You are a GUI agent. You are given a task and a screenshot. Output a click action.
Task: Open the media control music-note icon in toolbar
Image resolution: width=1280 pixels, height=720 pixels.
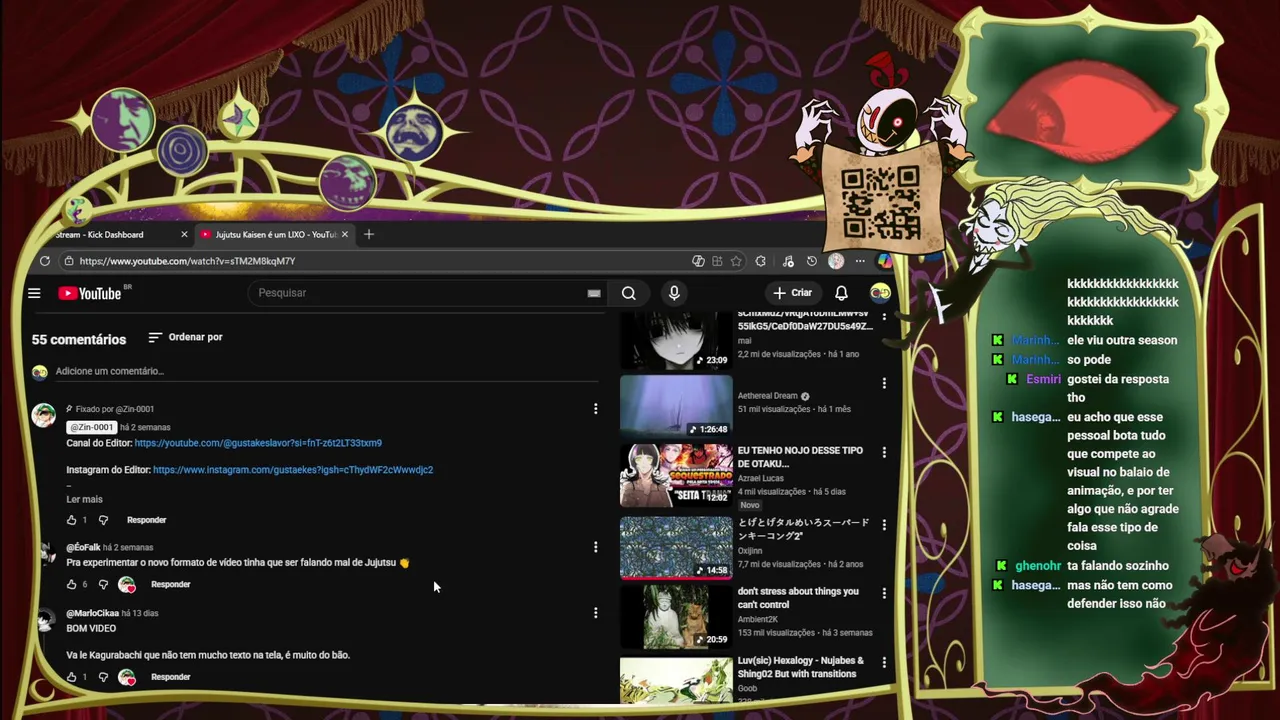tap(788, 261)
